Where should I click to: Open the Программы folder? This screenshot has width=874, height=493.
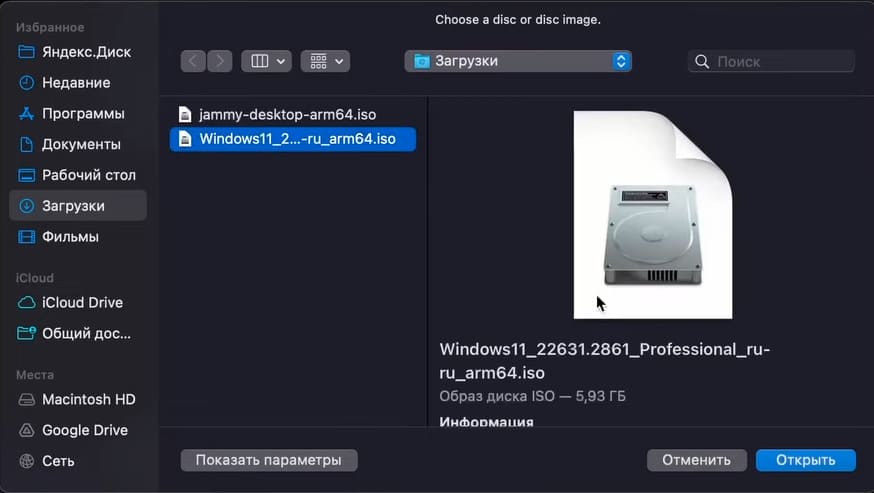[x=83, y=114]
